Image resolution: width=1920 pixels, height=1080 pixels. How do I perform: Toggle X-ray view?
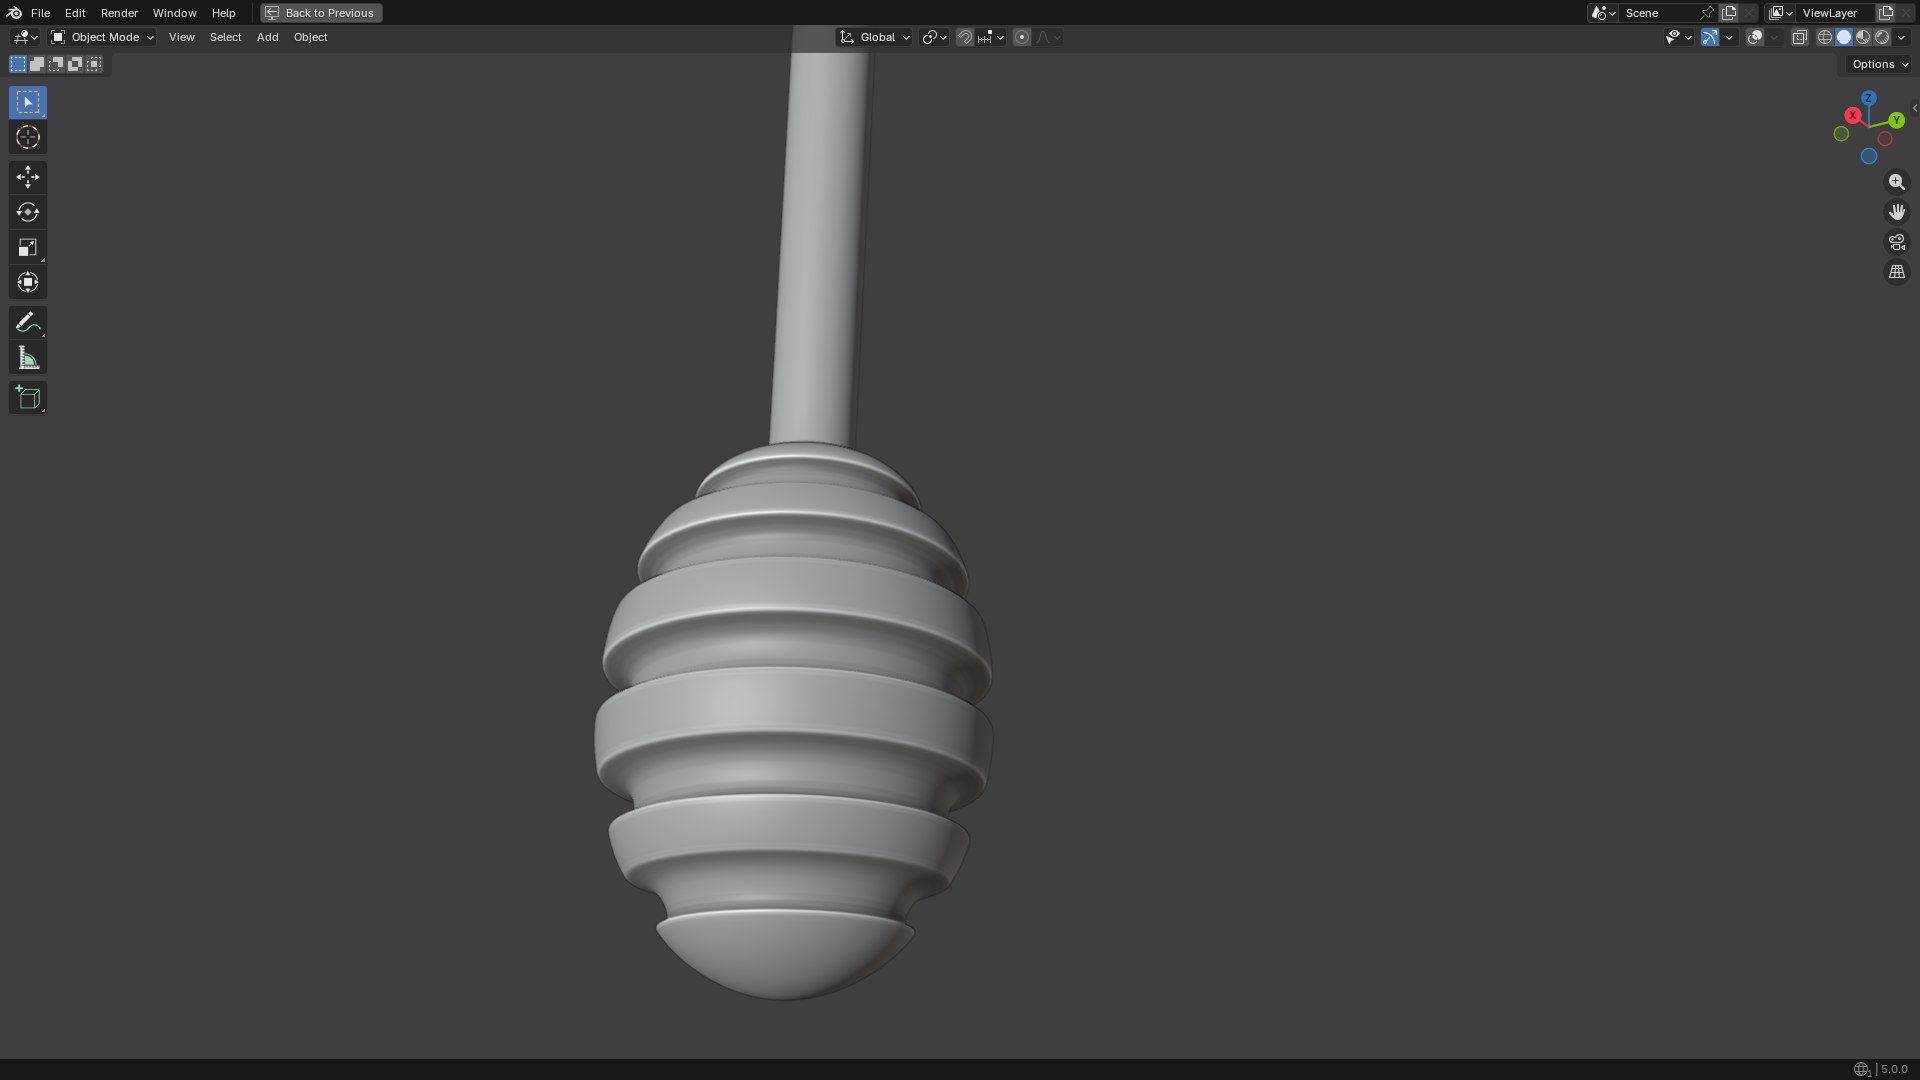(1799, 37)
